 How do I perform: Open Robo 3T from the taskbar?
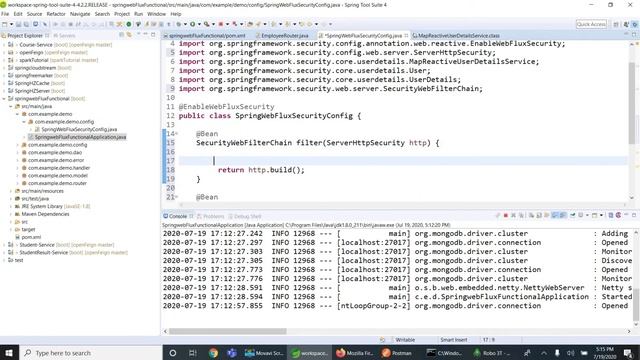point(491,353)
